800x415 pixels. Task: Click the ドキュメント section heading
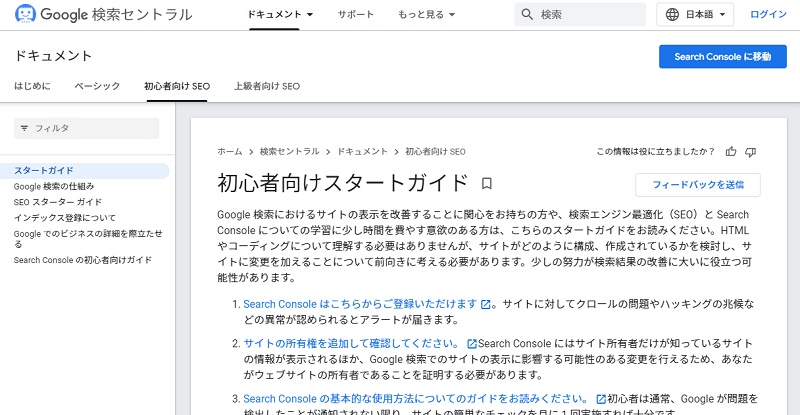click(53, 56)
